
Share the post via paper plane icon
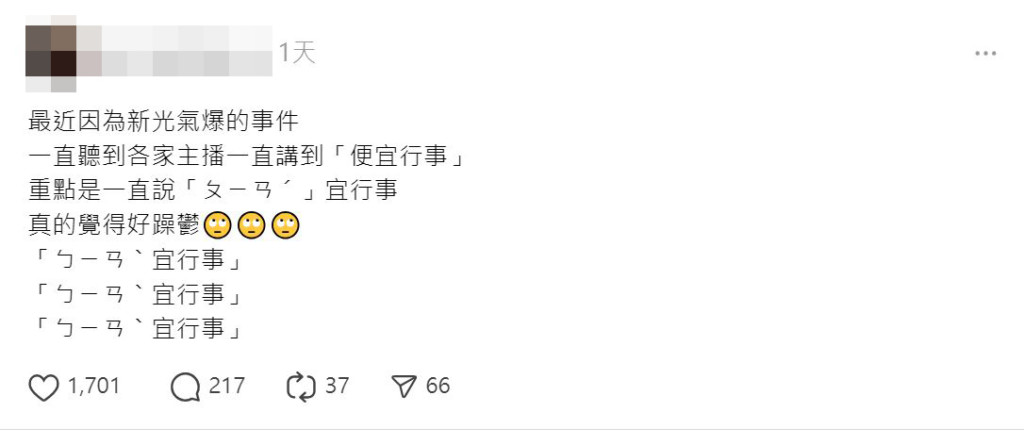[404, 387]
